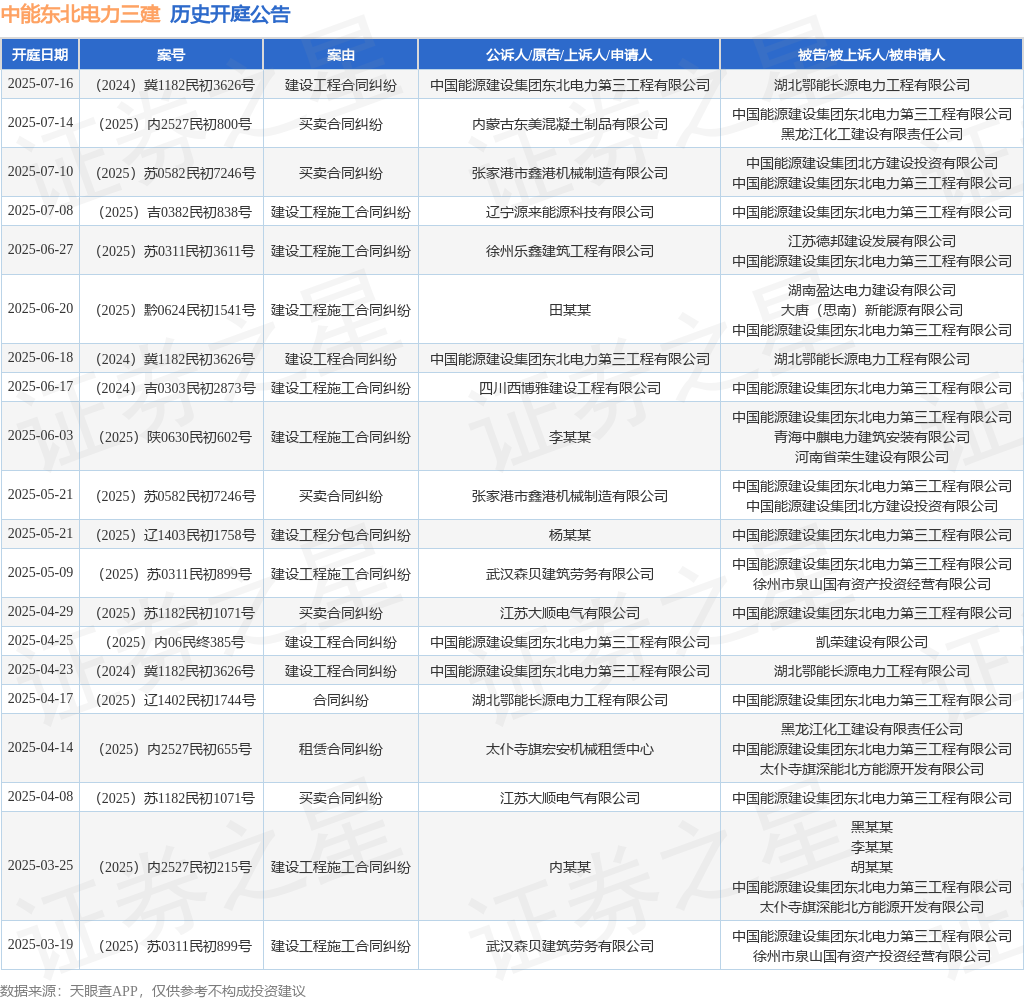
Task: Click the heading 历史开庭公告
Action: pos(230,14)
